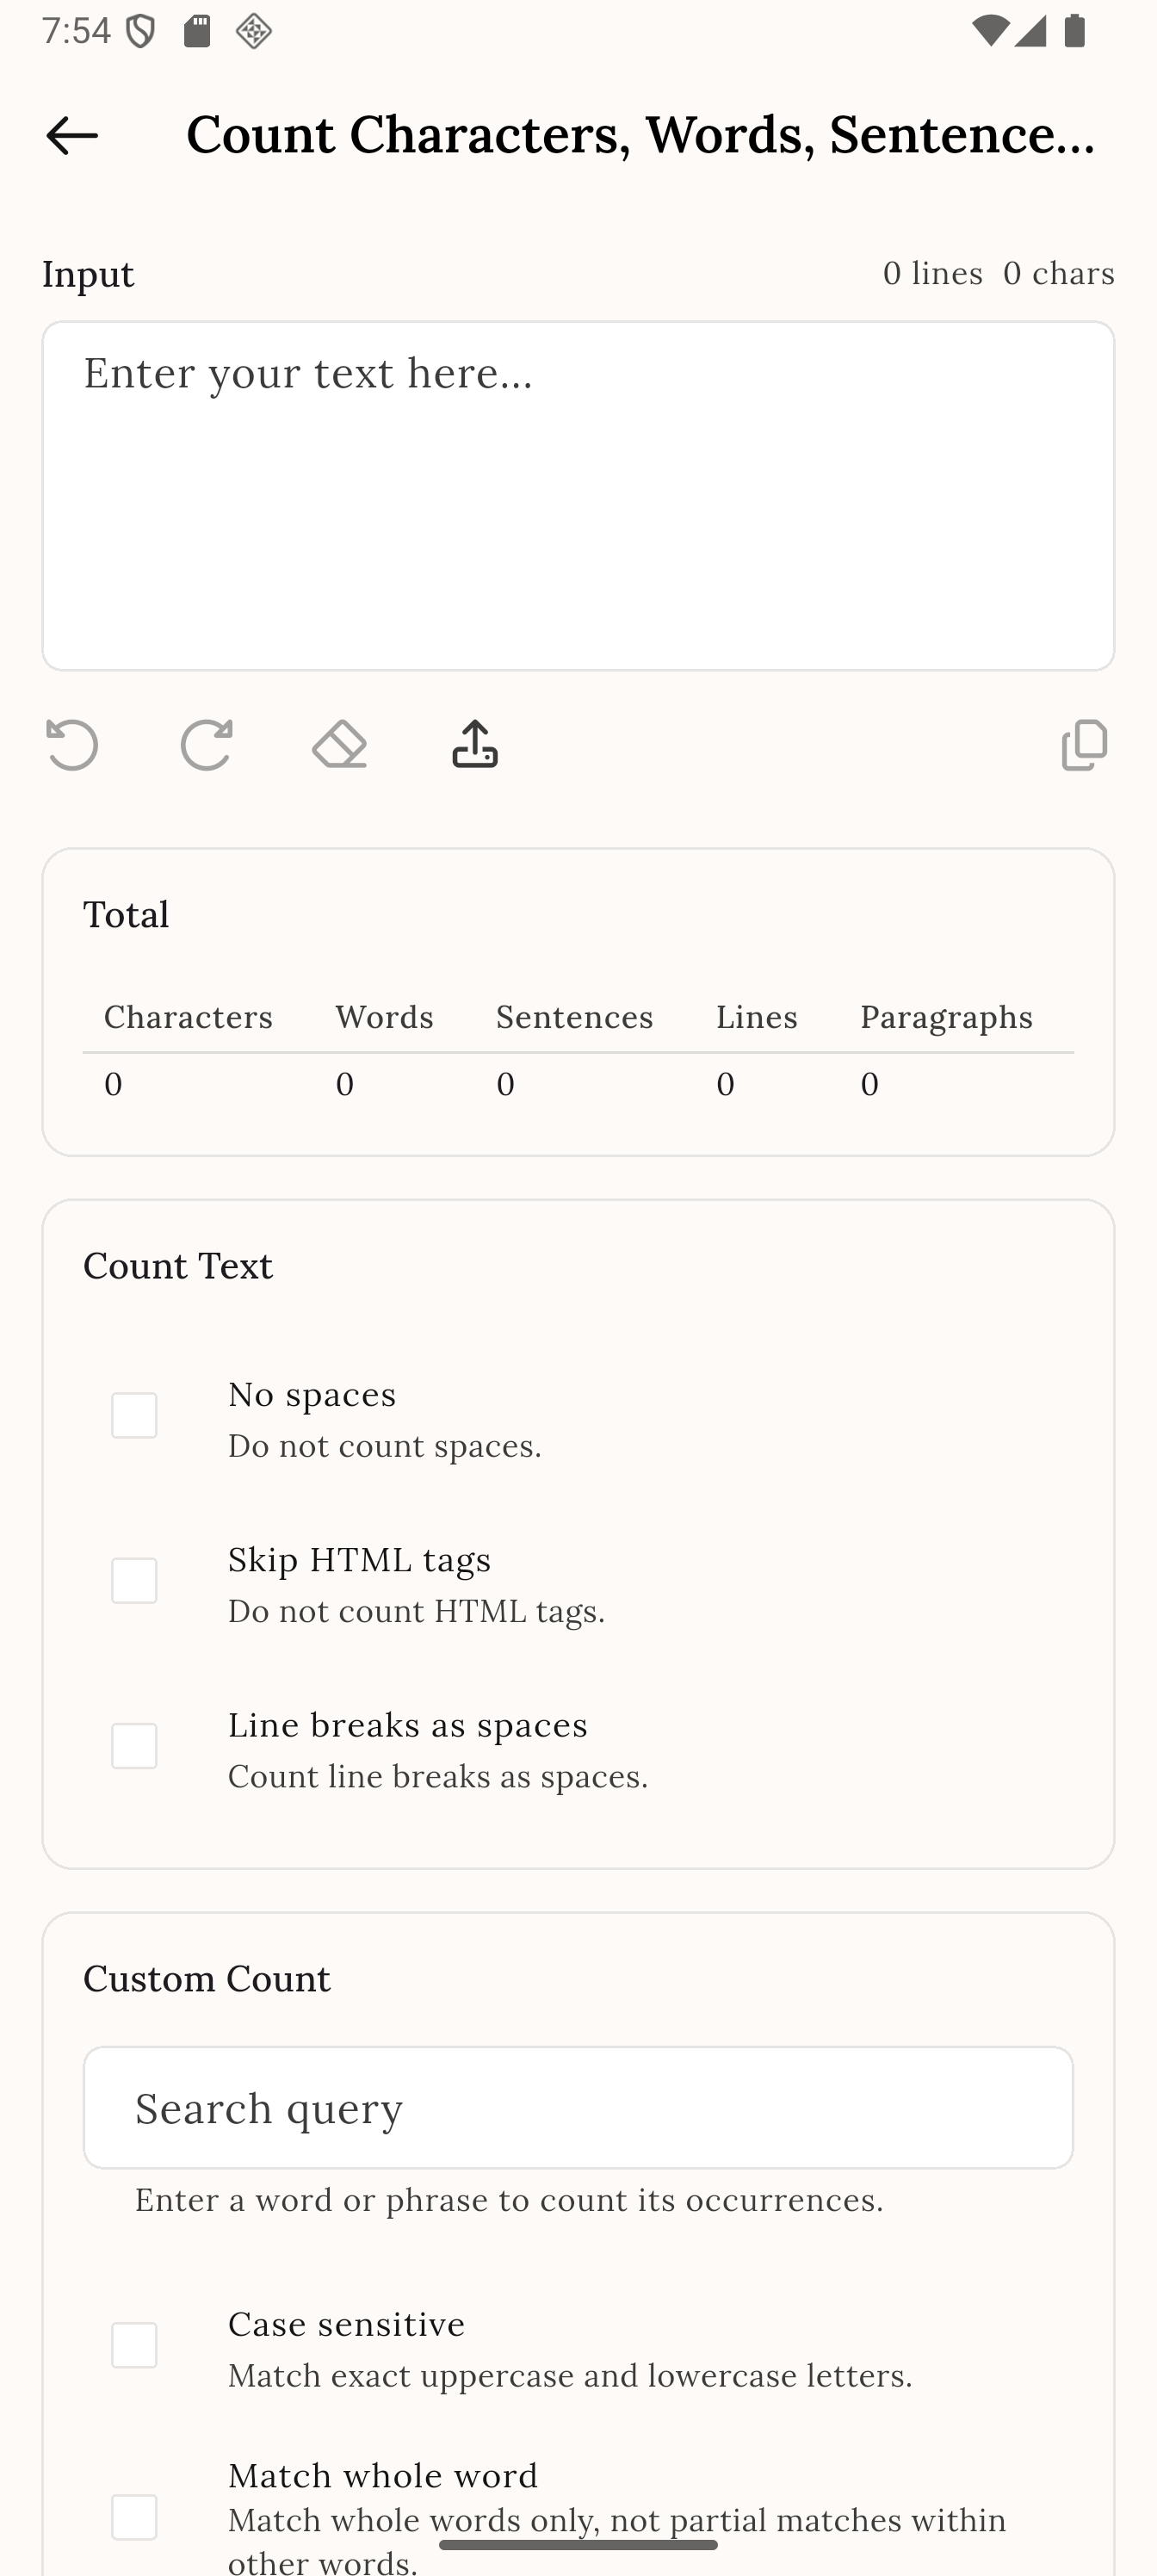Select the Paragraphs column header

pyautogui.click(x=946, y=1016)
